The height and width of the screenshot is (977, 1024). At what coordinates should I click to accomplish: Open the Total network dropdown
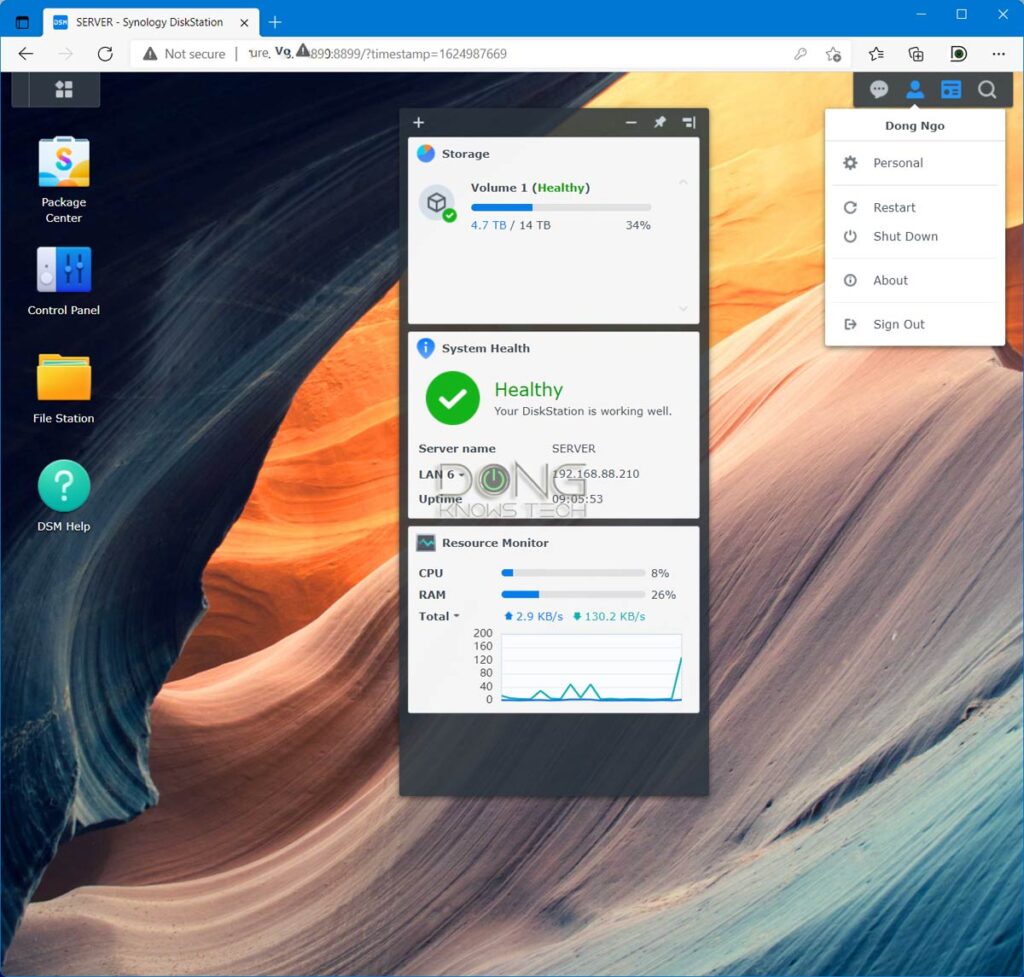pos(439,616)
